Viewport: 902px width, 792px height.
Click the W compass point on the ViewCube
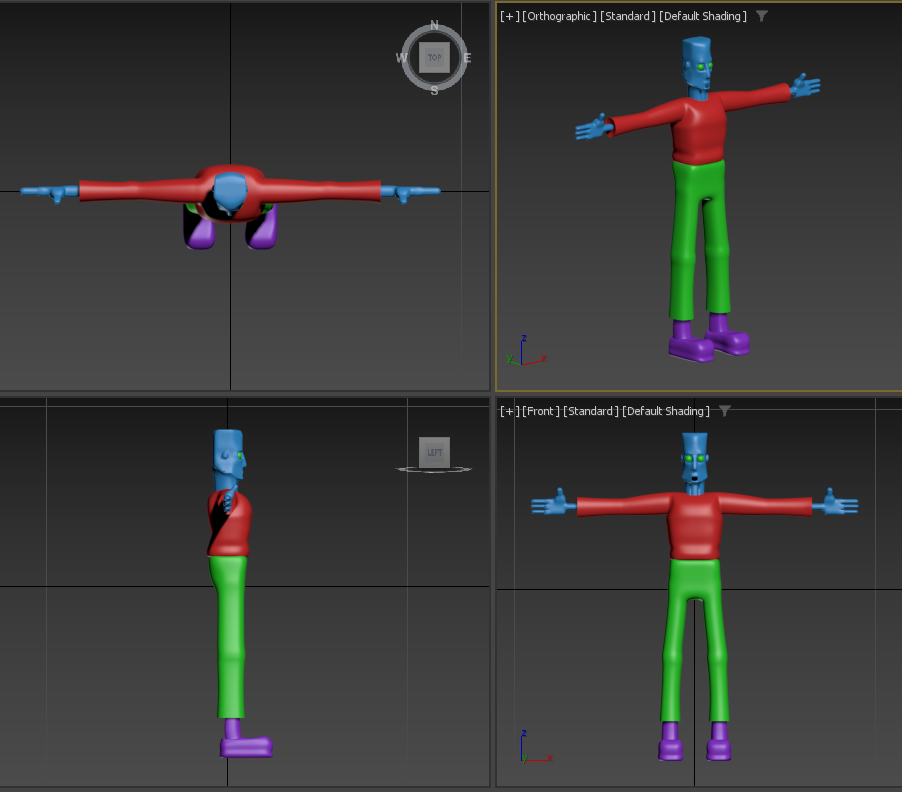(x=401, y=58)
